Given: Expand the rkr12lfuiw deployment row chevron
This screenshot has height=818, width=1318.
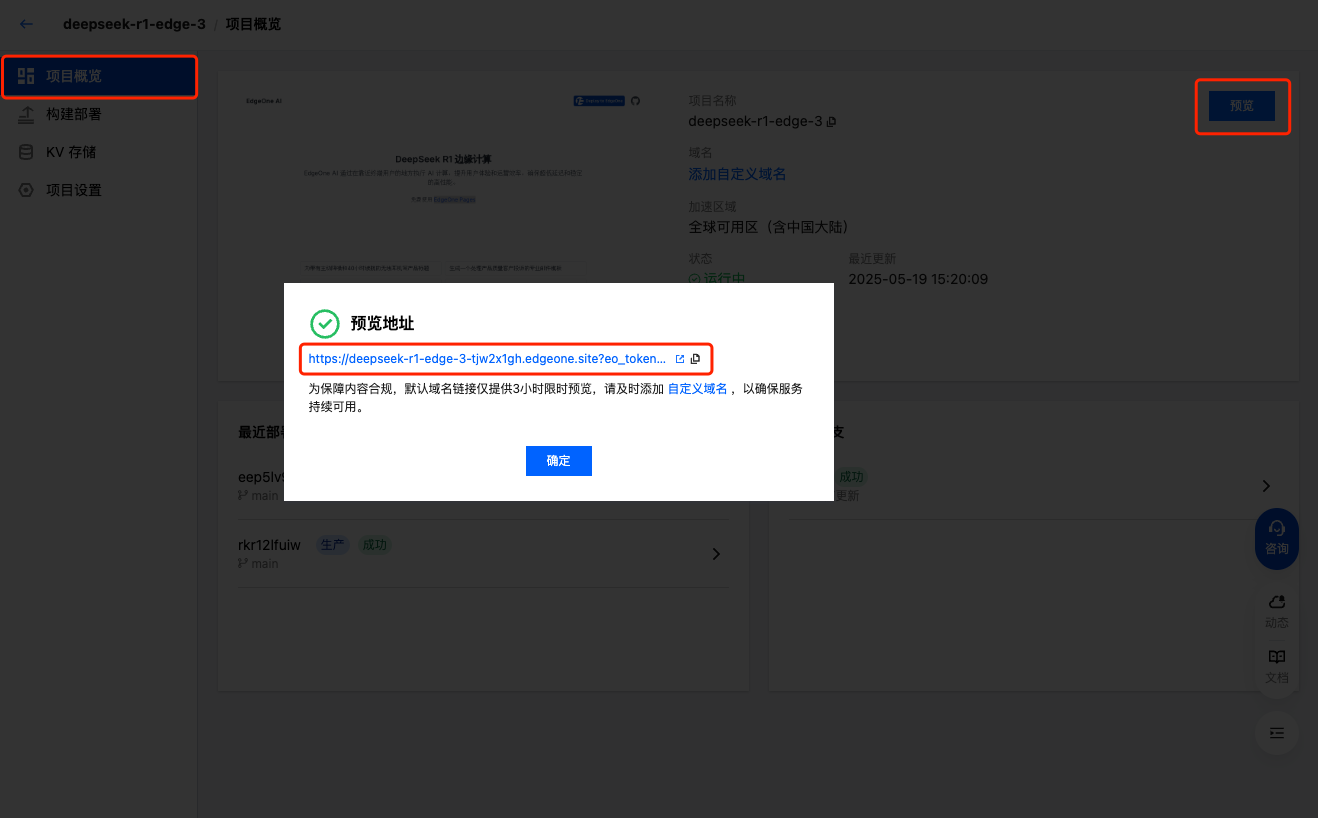Looking at the screenshot, I should (x=716, y=554).
